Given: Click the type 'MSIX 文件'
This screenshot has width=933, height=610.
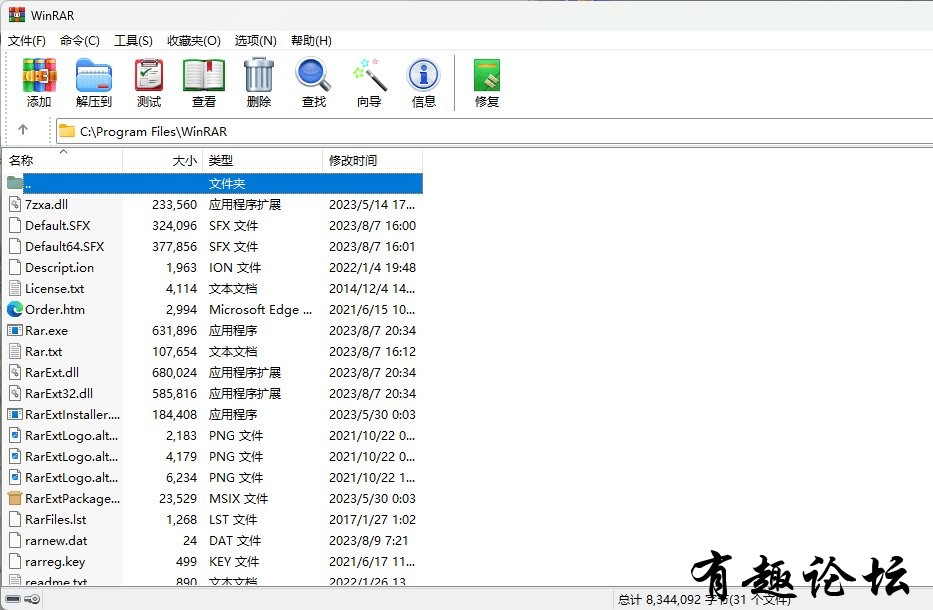Looking at the screenshot, I should click(x=239, y=499).
